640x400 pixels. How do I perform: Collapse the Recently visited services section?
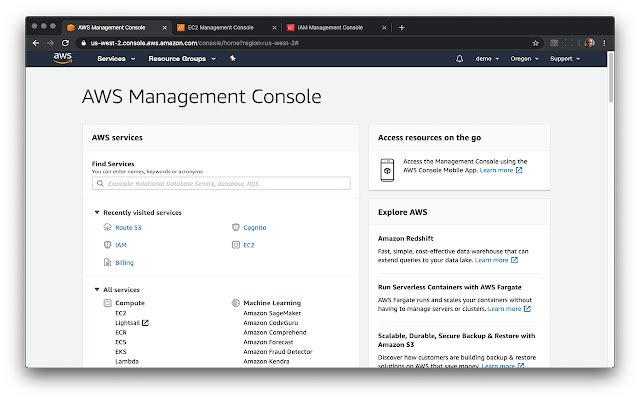coord(97,212)
